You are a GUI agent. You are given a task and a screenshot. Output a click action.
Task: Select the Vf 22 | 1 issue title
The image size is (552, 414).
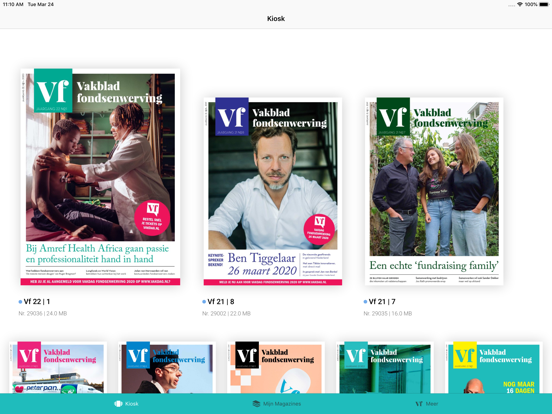(x=37, y=302)
